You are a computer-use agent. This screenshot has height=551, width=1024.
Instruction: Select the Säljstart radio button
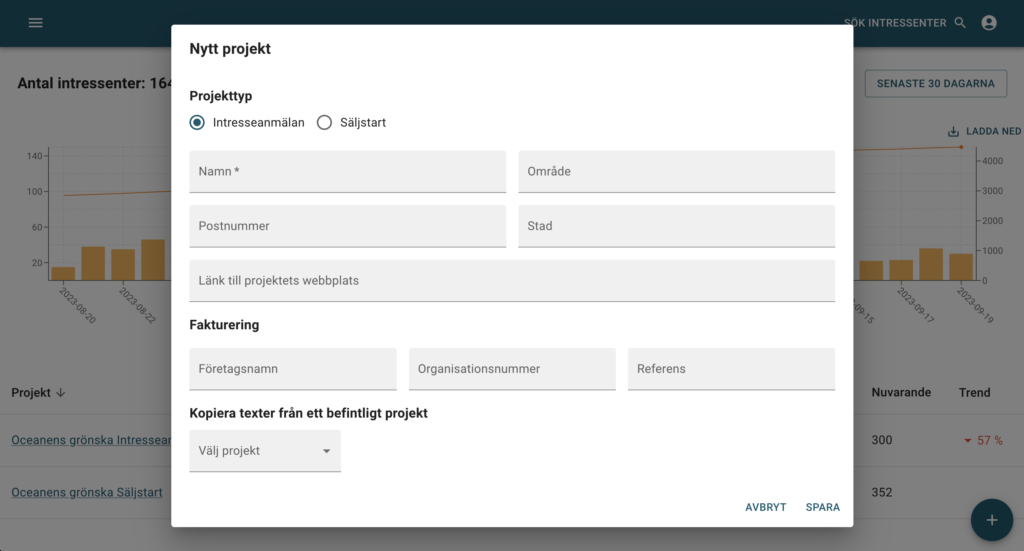coord(324,123)
